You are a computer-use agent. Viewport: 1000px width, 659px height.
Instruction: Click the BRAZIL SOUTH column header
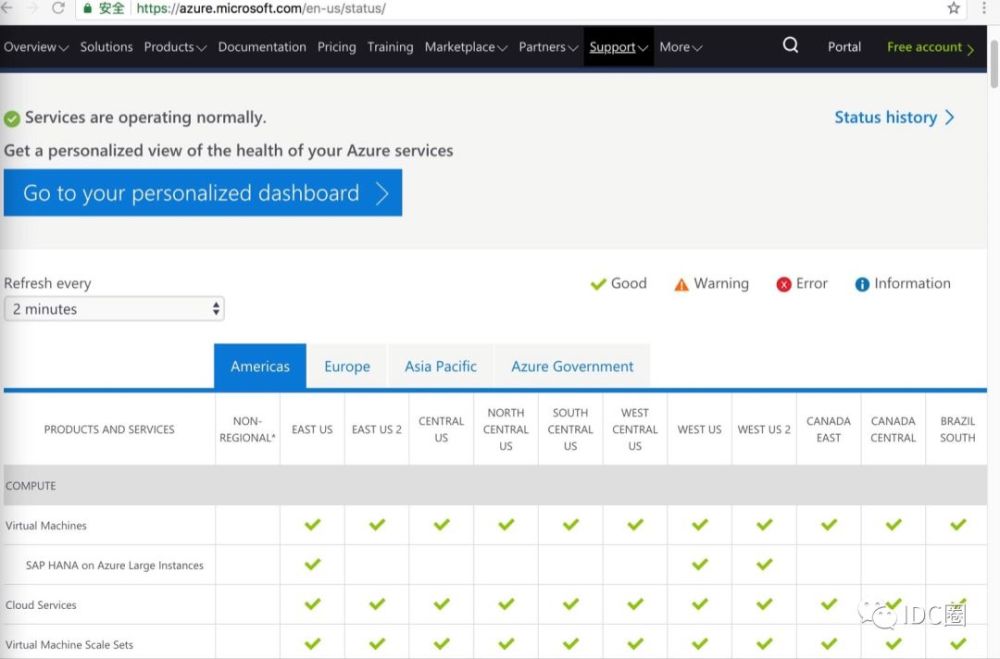point(958,429)
